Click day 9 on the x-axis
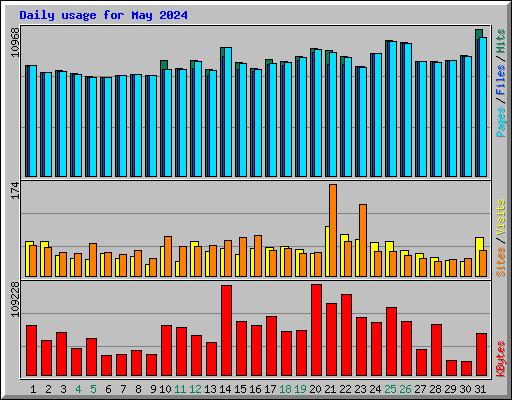 pos(153,389)
